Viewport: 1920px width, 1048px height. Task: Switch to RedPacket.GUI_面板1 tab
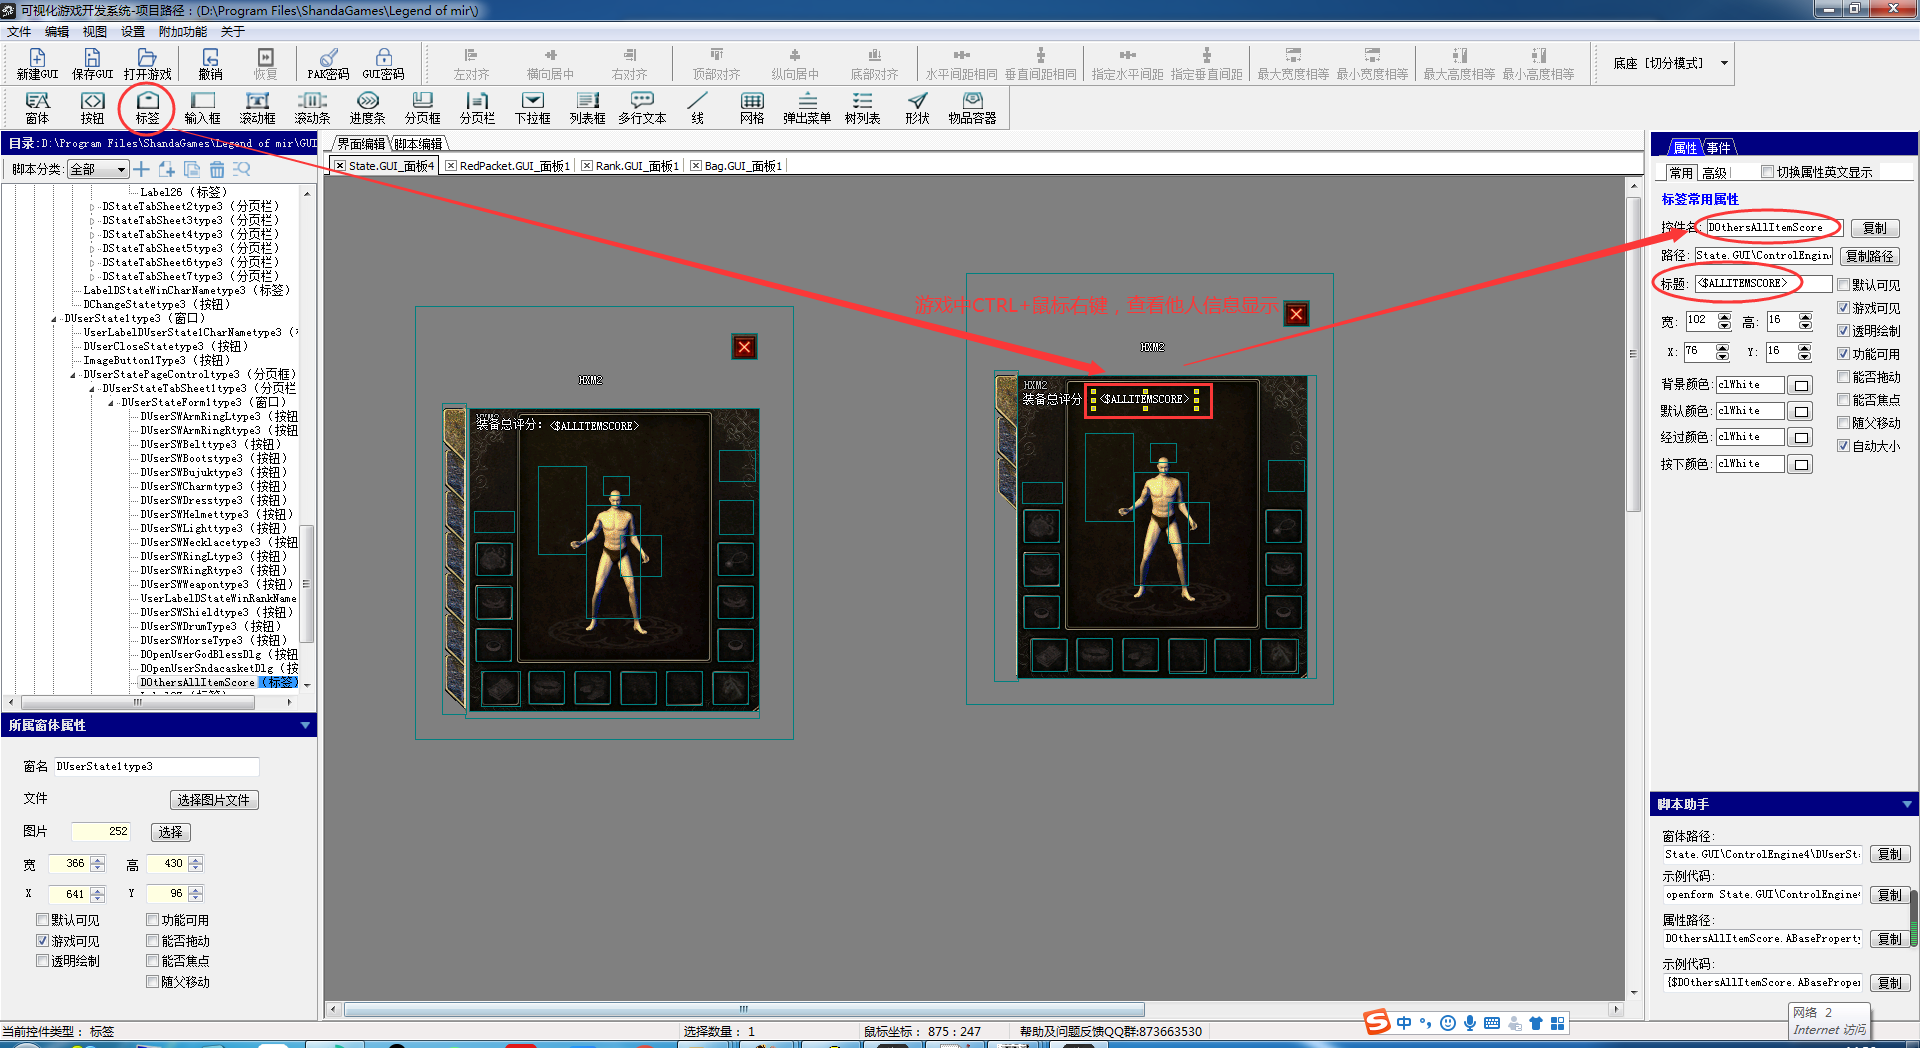507,166
